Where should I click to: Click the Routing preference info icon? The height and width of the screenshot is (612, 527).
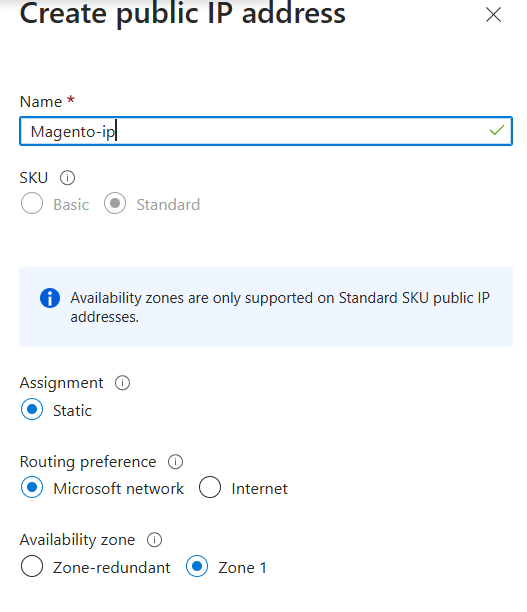pyautogui.click(x=175, y=462)
